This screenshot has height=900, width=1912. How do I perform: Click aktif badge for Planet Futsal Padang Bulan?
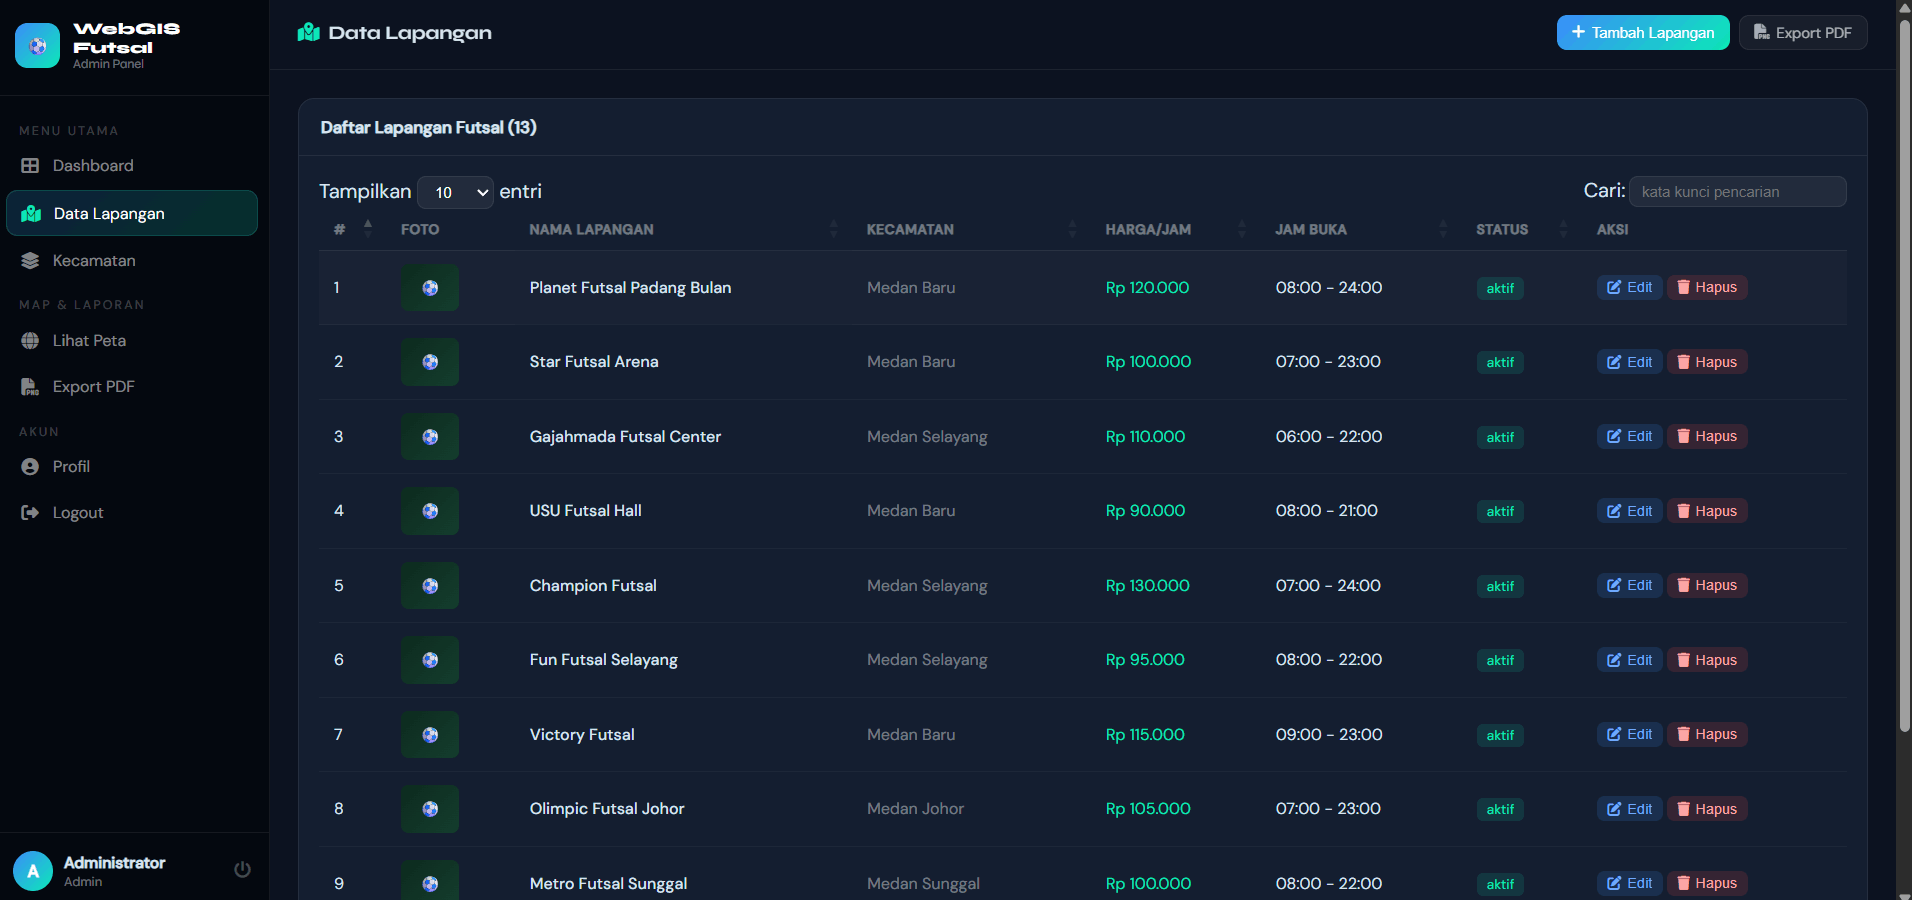[1500, 288]
